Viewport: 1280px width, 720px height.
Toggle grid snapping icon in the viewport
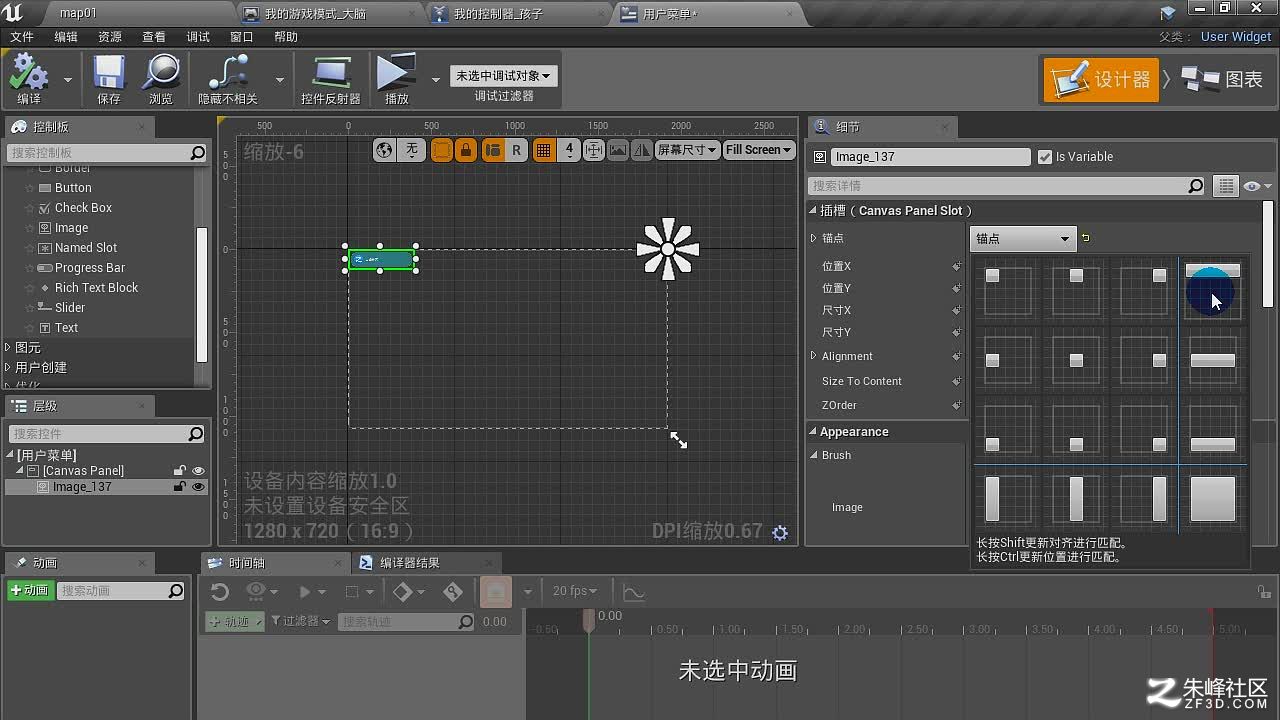click(x=543, y=150)
